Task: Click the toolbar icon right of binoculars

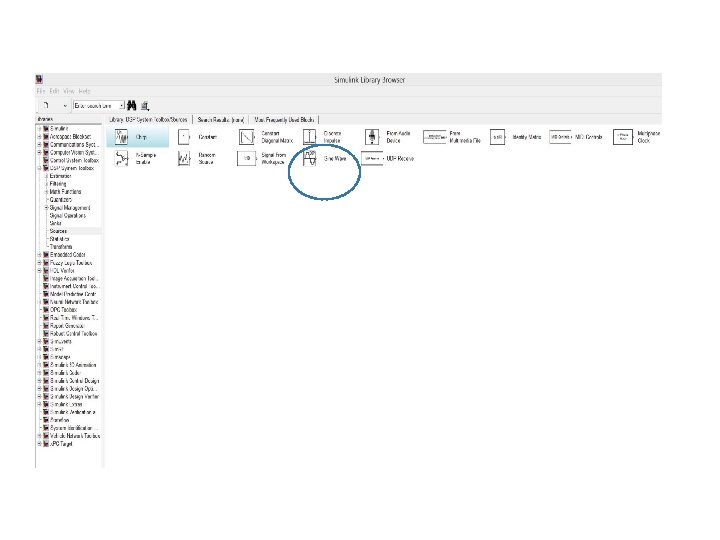Action: point(145,106)
